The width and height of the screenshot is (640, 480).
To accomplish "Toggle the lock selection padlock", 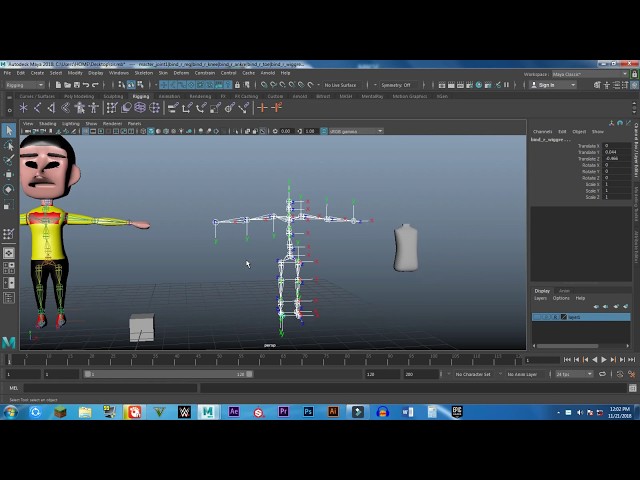I will [x=237, y=85].
